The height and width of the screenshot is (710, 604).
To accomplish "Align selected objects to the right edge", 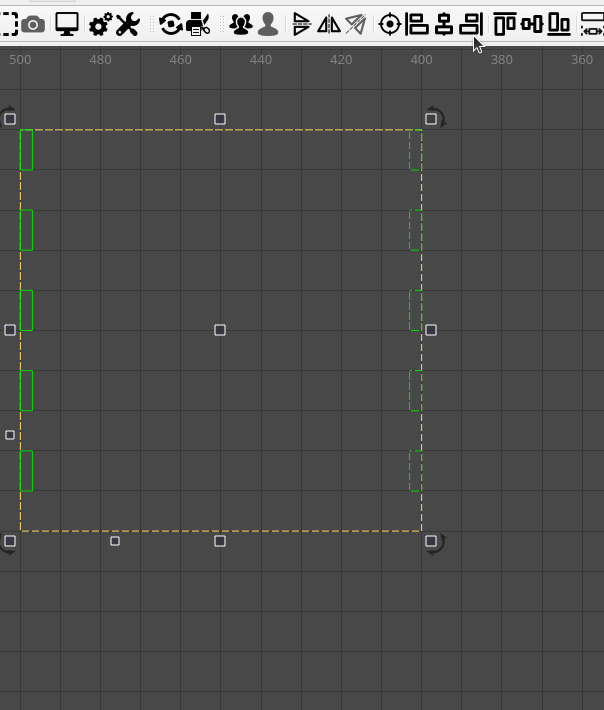I will 471,24.
